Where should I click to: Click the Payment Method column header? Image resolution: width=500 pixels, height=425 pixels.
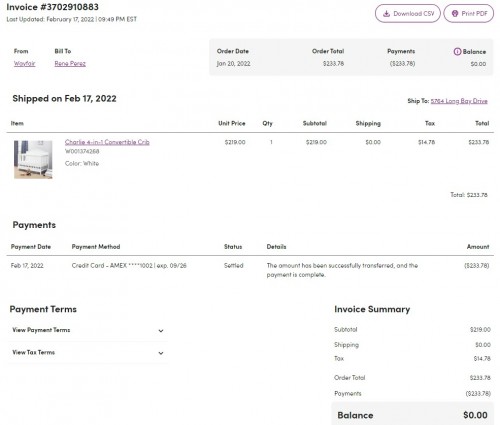pos(96,247)
